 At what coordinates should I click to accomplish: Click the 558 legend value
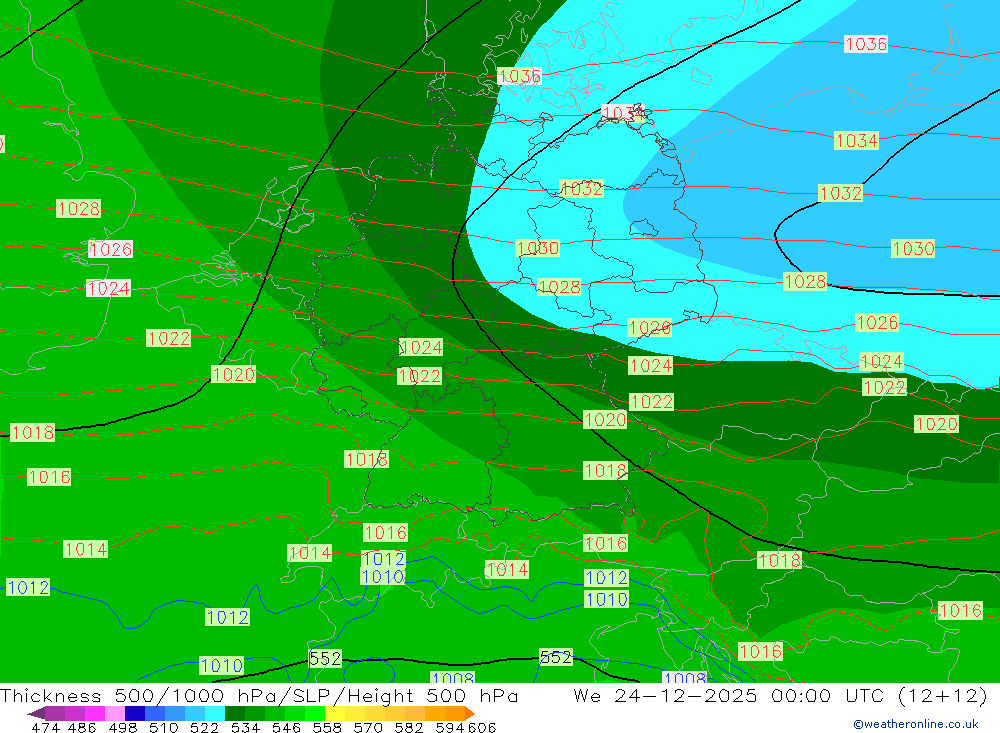327,727
